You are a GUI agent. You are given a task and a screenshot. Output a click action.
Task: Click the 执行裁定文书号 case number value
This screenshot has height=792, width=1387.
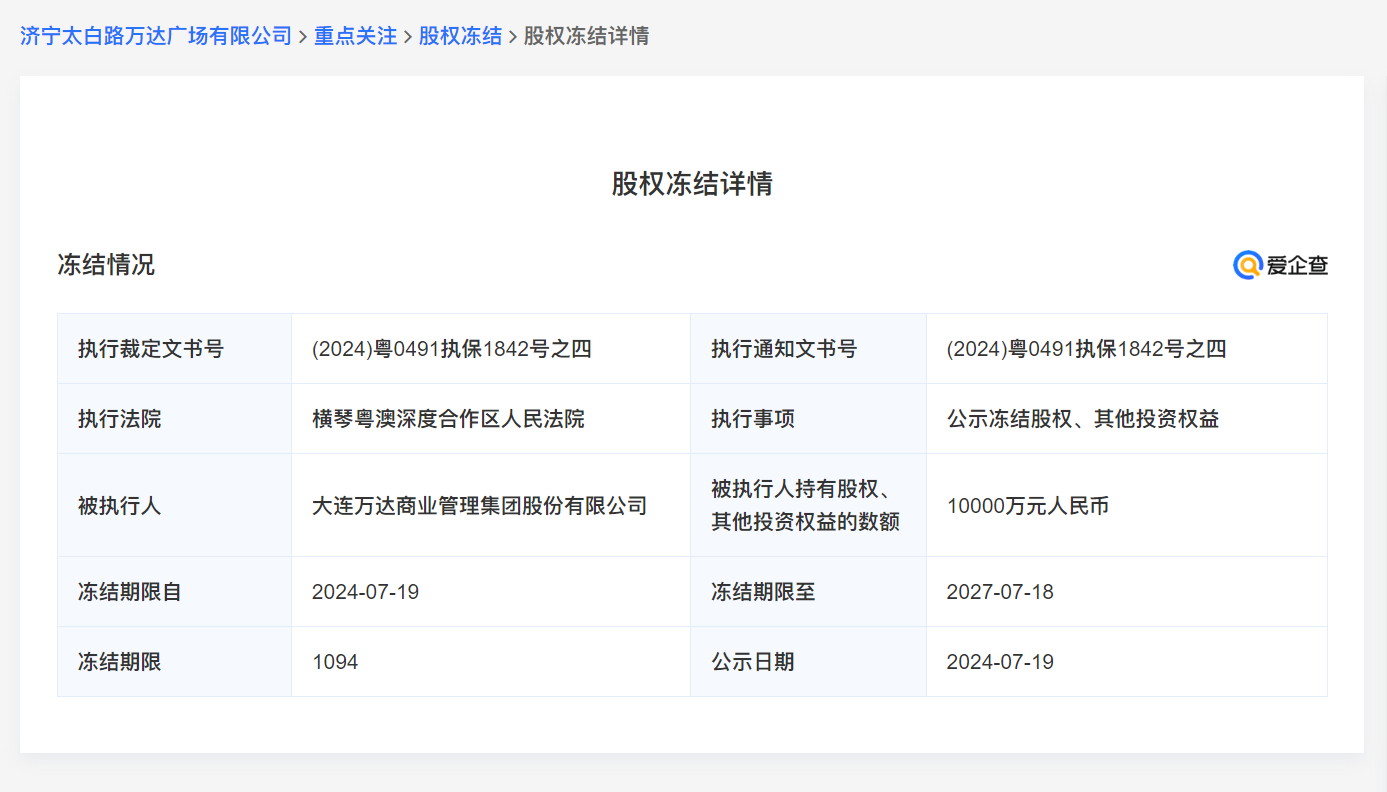point(452,349)
